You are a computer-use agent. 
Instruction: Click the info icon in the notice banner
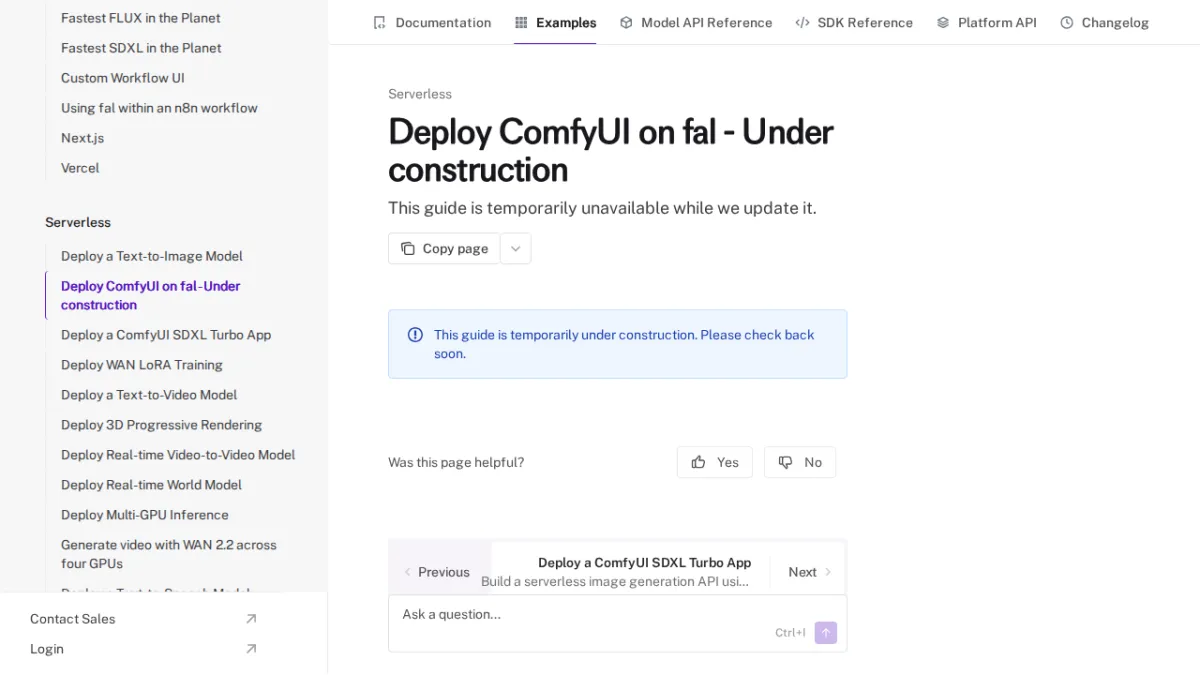click(416, 335)
